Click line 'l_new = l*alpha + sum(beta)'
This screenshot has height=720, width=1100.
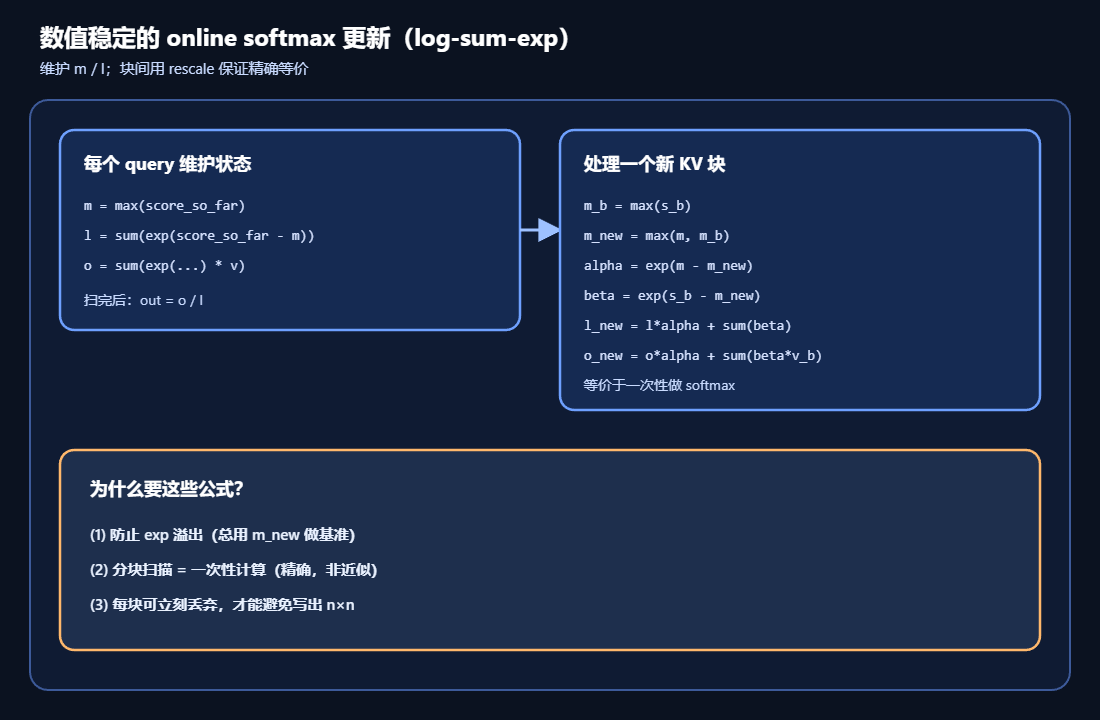[x=687, y=326]
